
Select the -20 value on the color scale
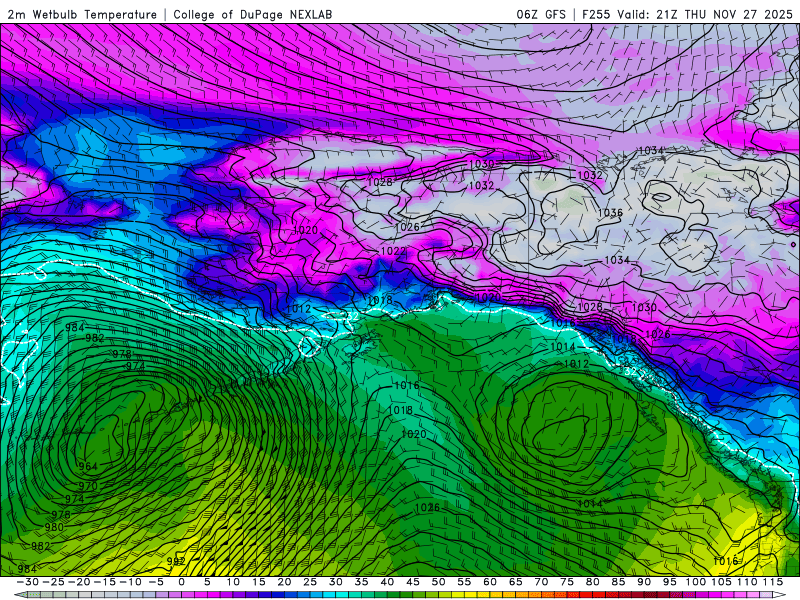[x=80, y=582]
